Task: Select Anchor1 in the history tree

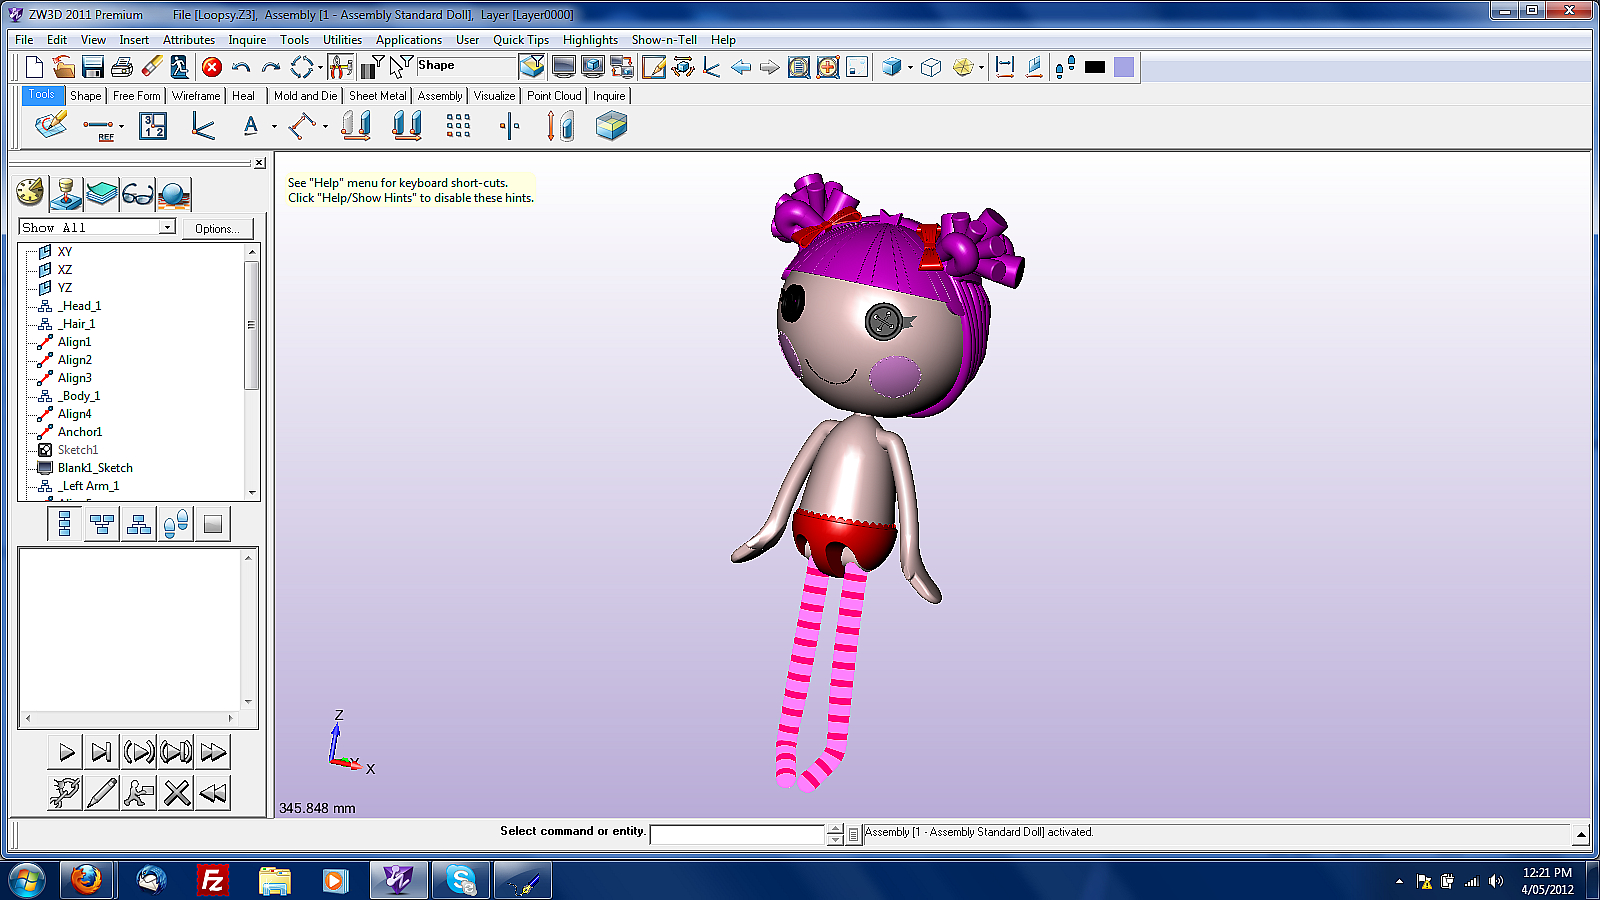Action: 80,432
